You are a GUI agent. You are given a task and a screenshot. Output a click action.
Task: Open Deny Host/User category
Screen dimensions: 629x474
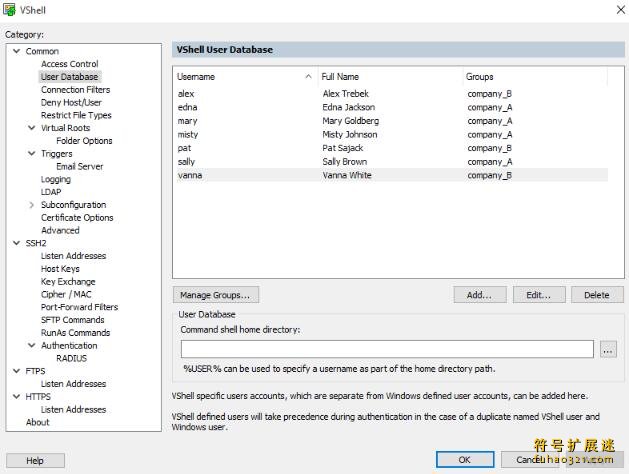click(71, 102)
